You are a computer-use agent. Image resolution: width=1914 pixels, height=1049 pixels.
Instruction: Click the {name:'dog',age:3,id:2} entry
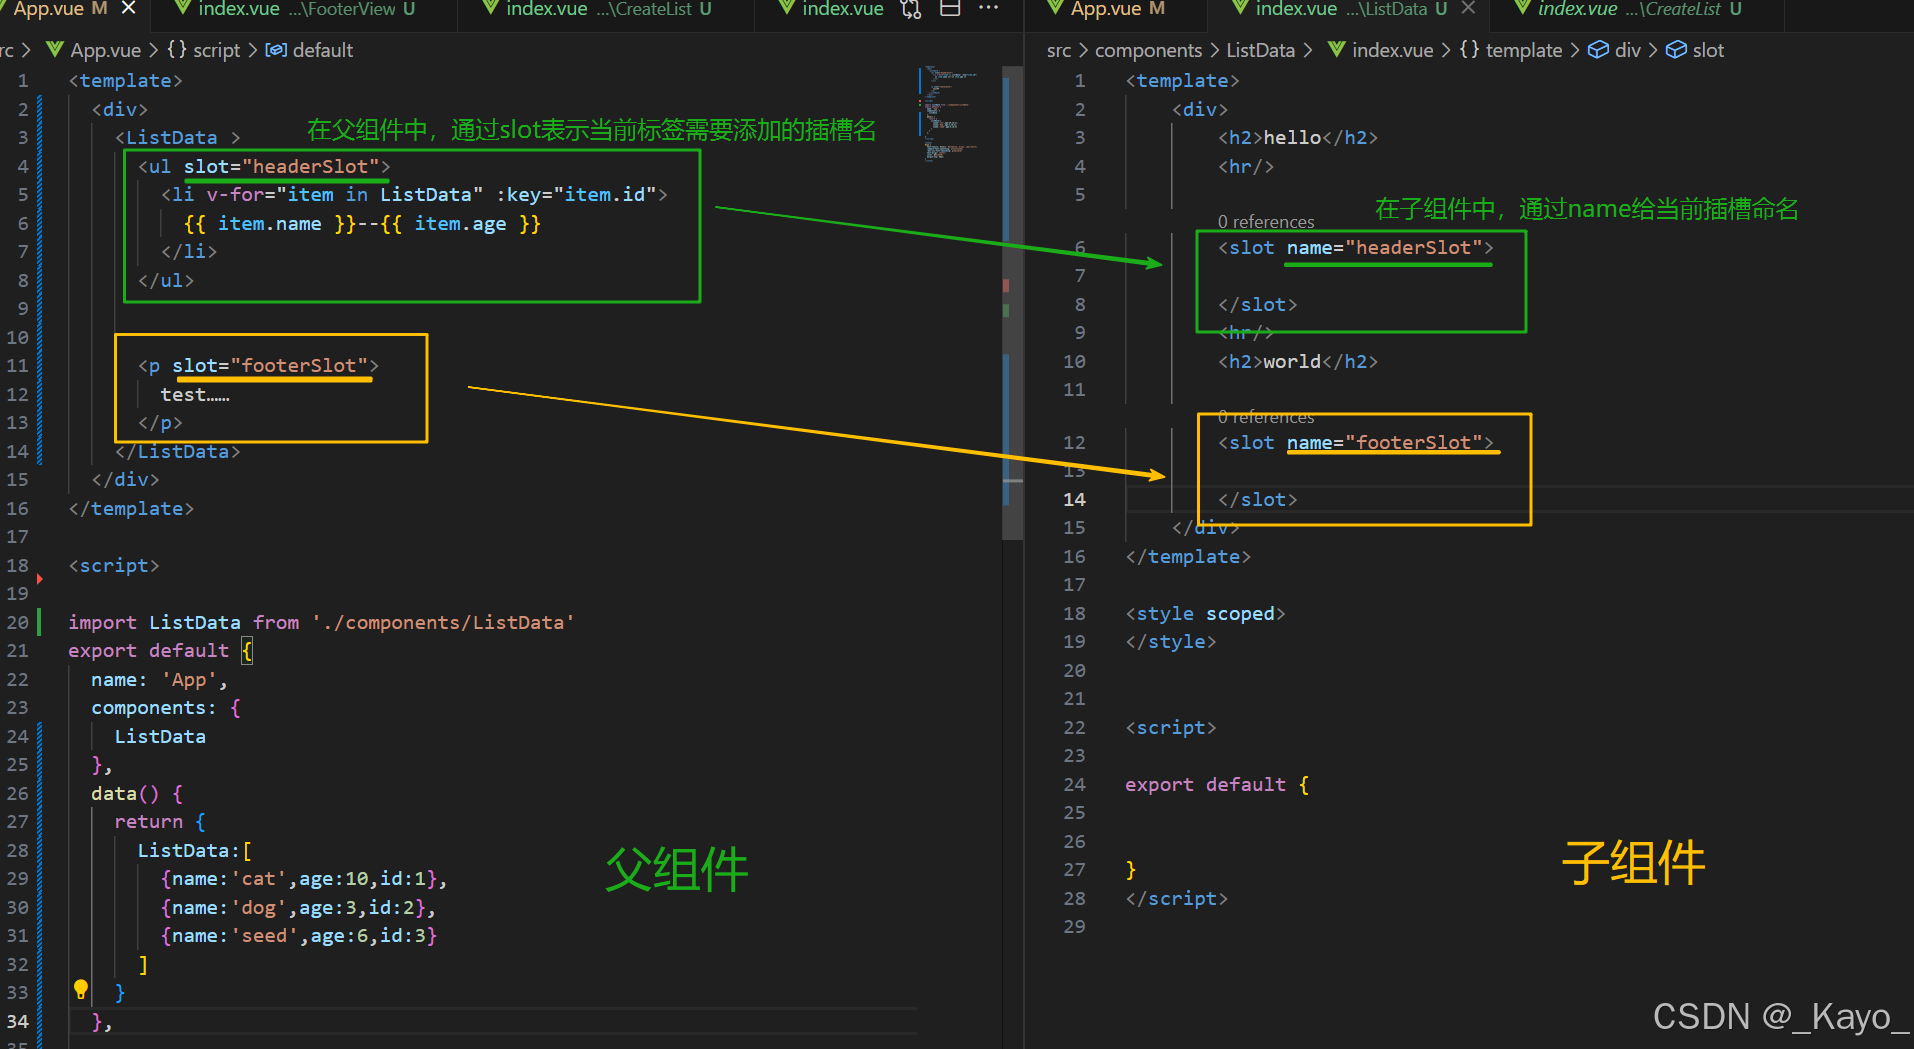pyautogui.click(x=298, y=907)
